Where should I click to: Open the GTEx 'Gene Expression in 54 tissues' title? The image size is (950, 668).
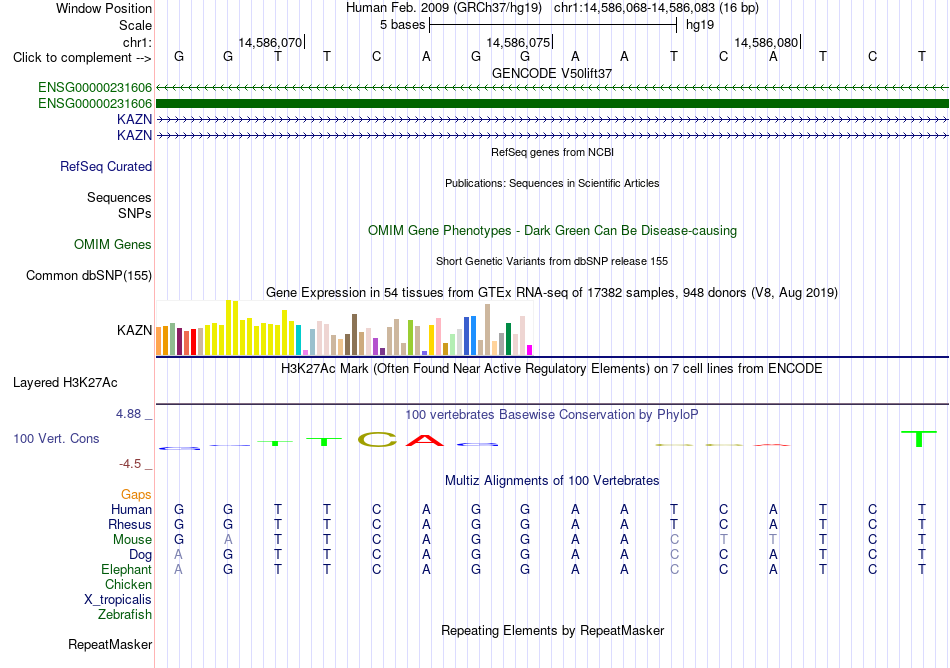(552, 293)
